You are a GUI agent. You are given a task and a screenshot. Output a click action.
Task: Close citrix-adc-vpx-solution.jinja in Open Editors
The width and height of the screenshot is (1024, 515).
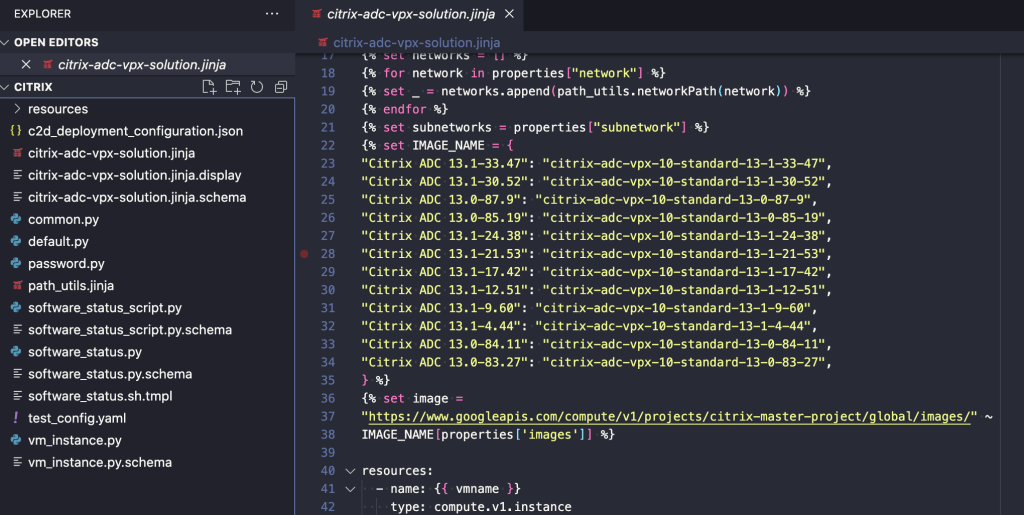pos(26,65)
